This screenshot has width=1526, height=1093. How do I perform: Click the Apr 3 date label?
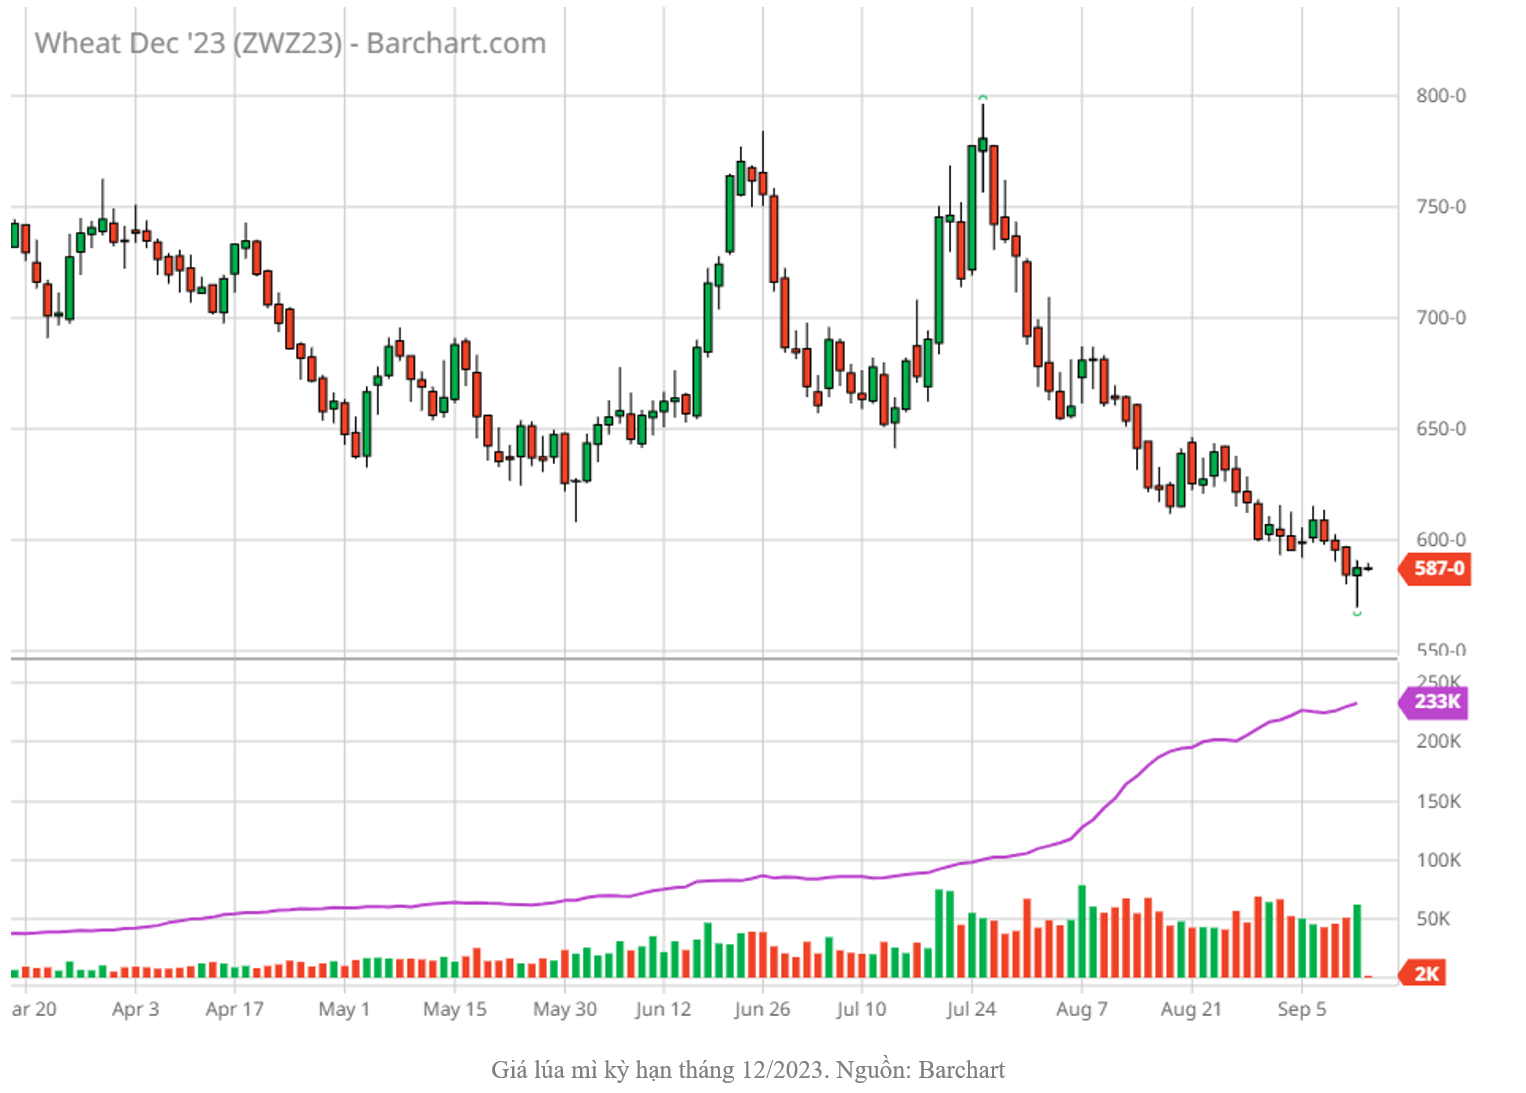(x=135, y=1009)
